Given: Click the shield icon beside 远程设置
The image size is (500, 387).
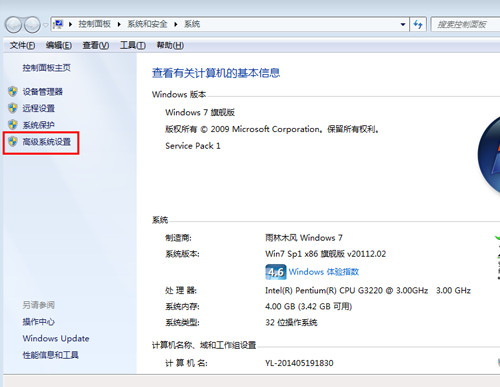Looking at the screenshot, I should pyautogui.click(x=13, y=108).
